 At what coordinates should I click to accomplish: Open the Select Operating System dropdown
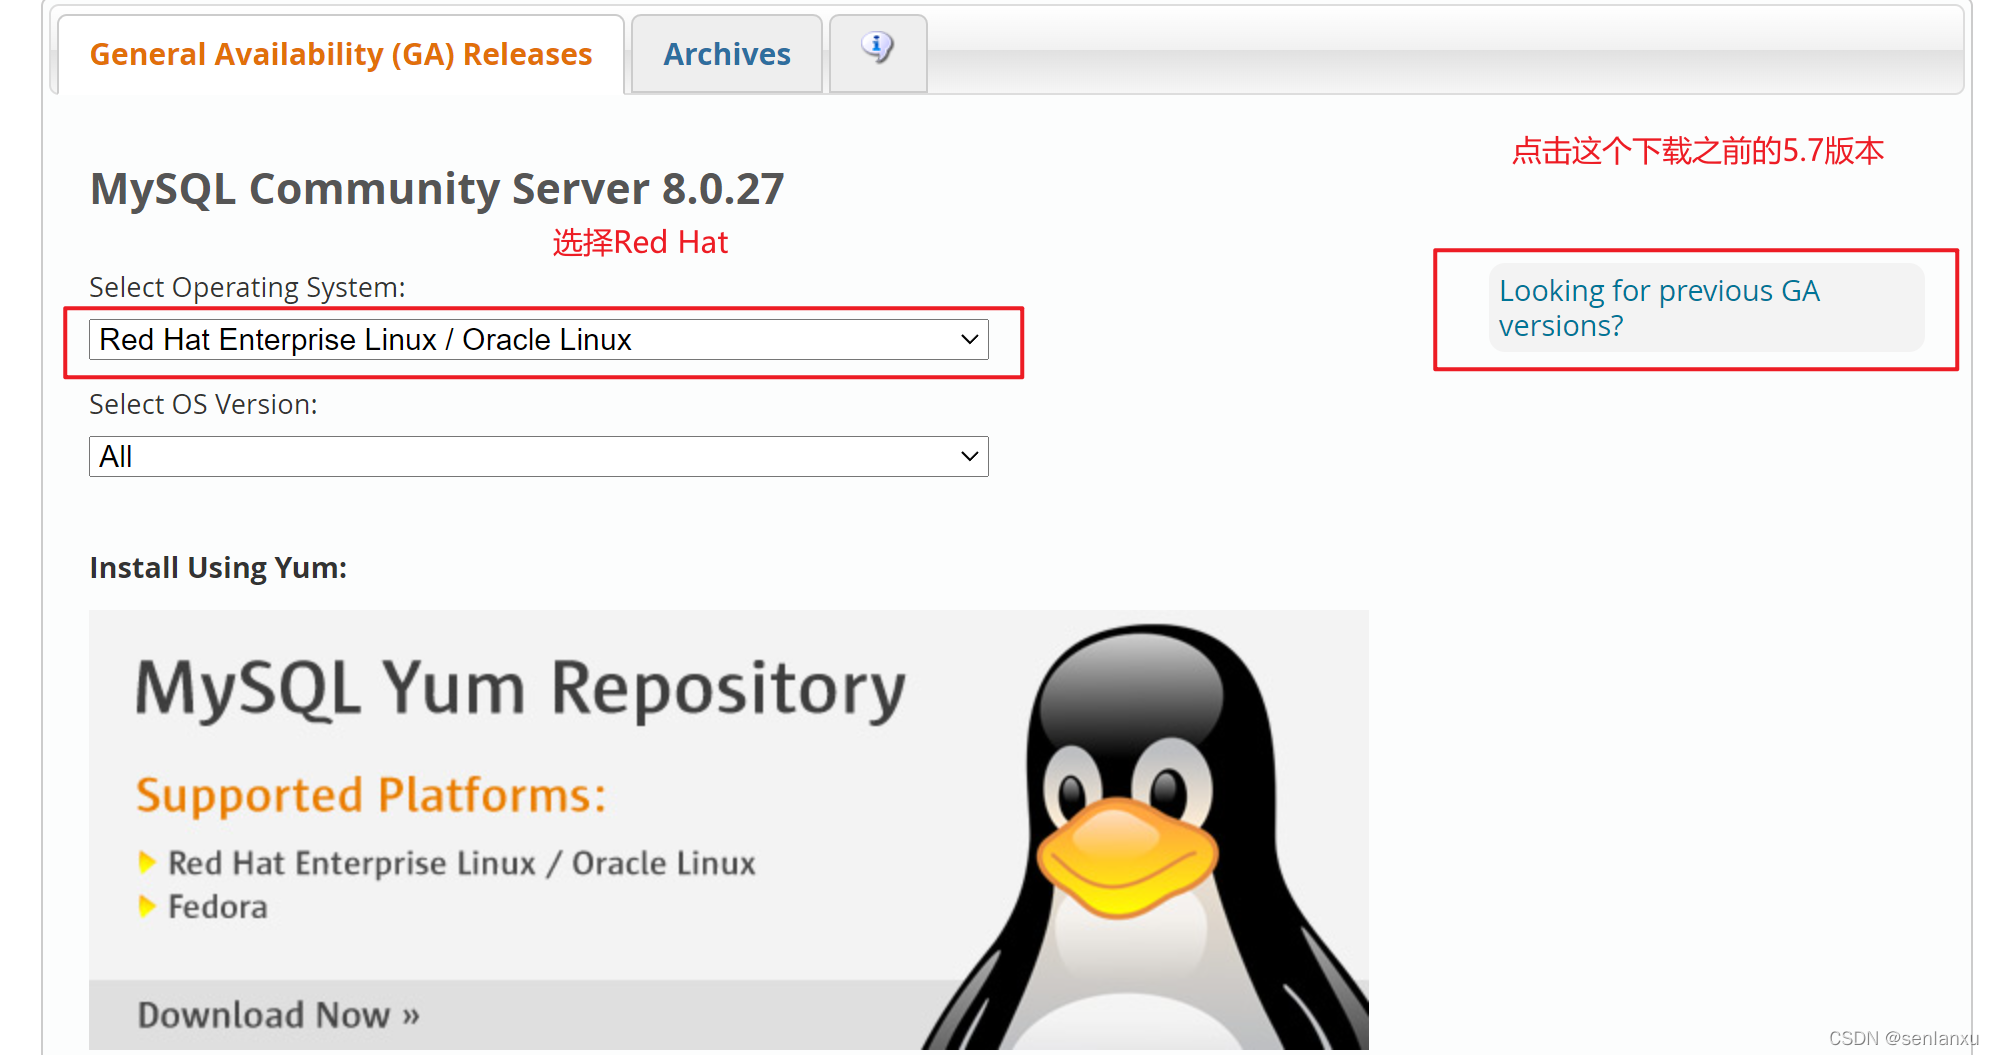coord(539,340)
